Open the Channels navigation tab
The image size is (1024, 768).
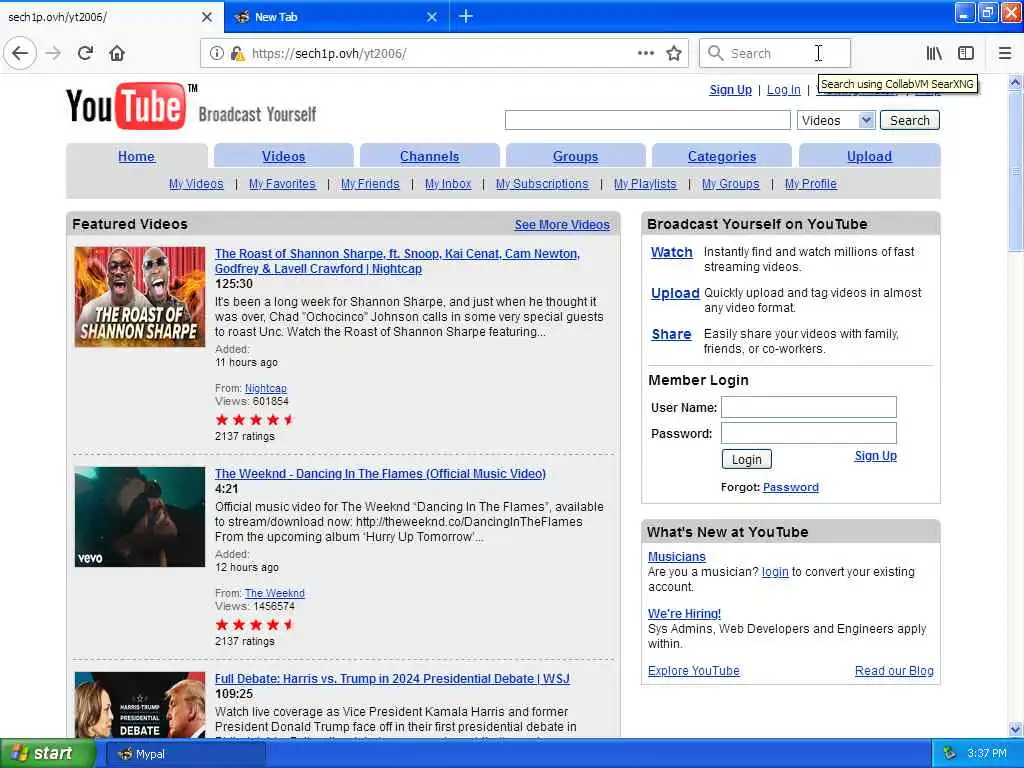pyautogui.click(x=429, y=156)
